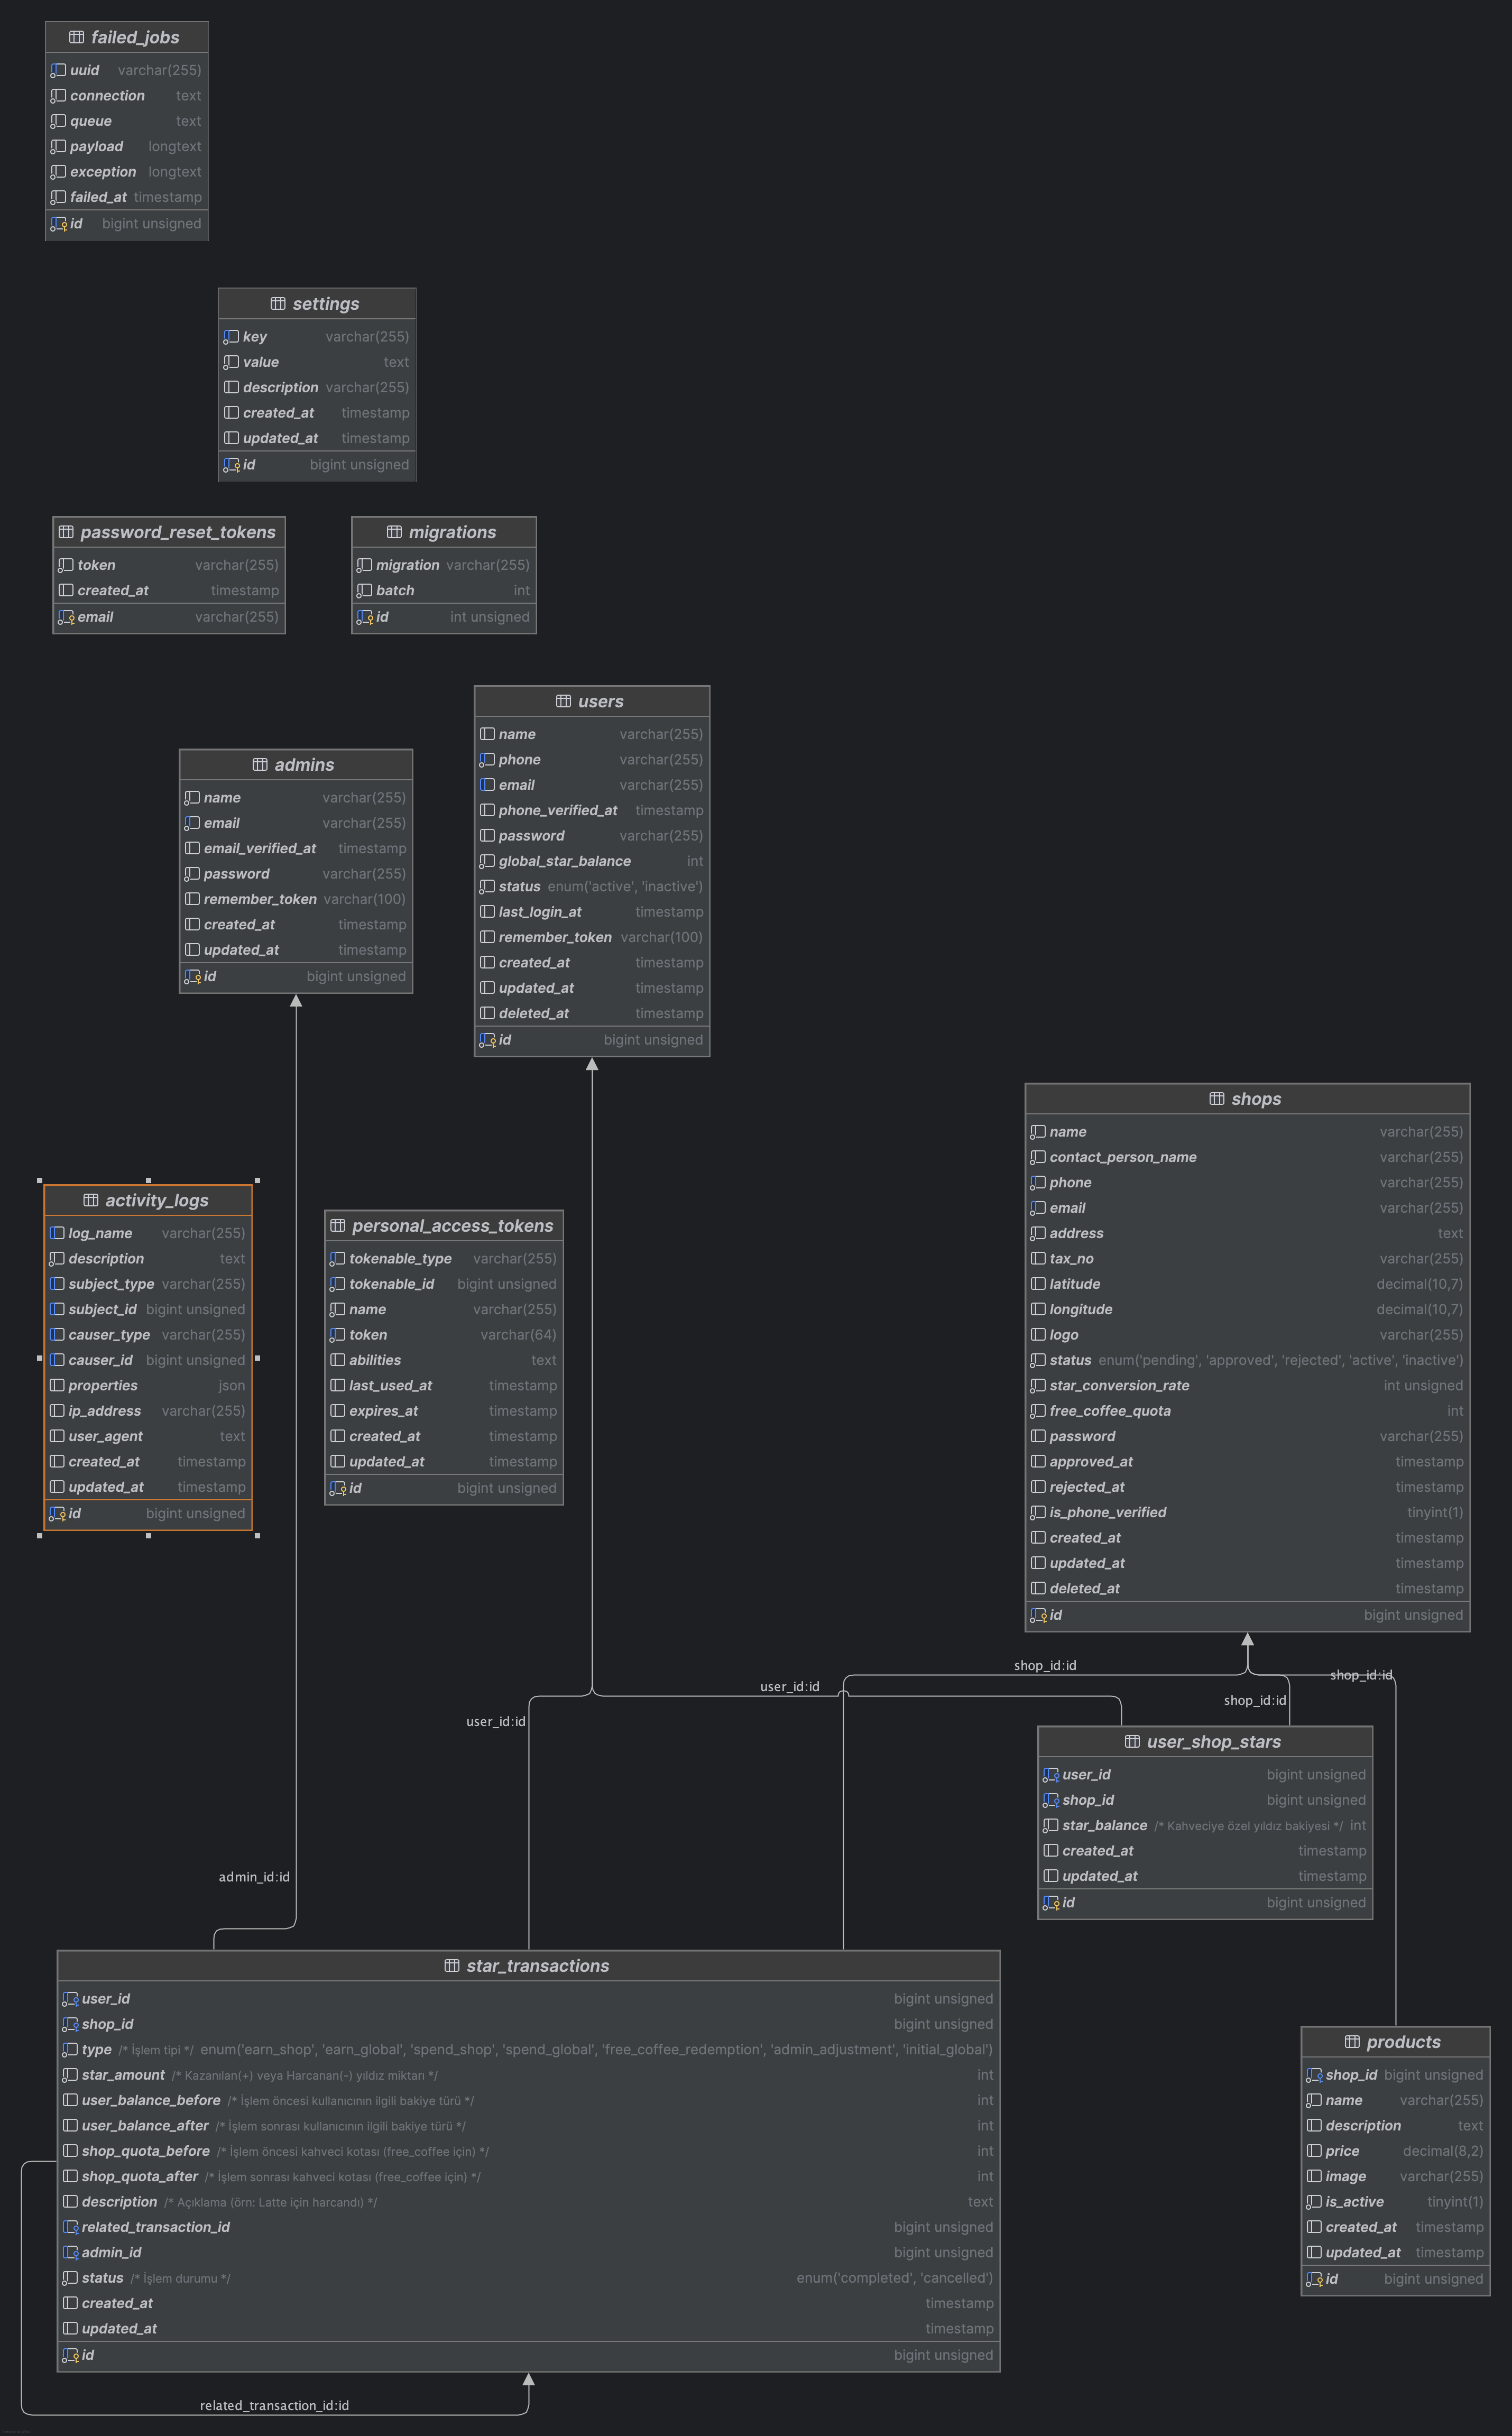1512x2436 pixels.
Task: Click the table icon next to migrations title
Action: pyautogui.click(x=394, y=533)
